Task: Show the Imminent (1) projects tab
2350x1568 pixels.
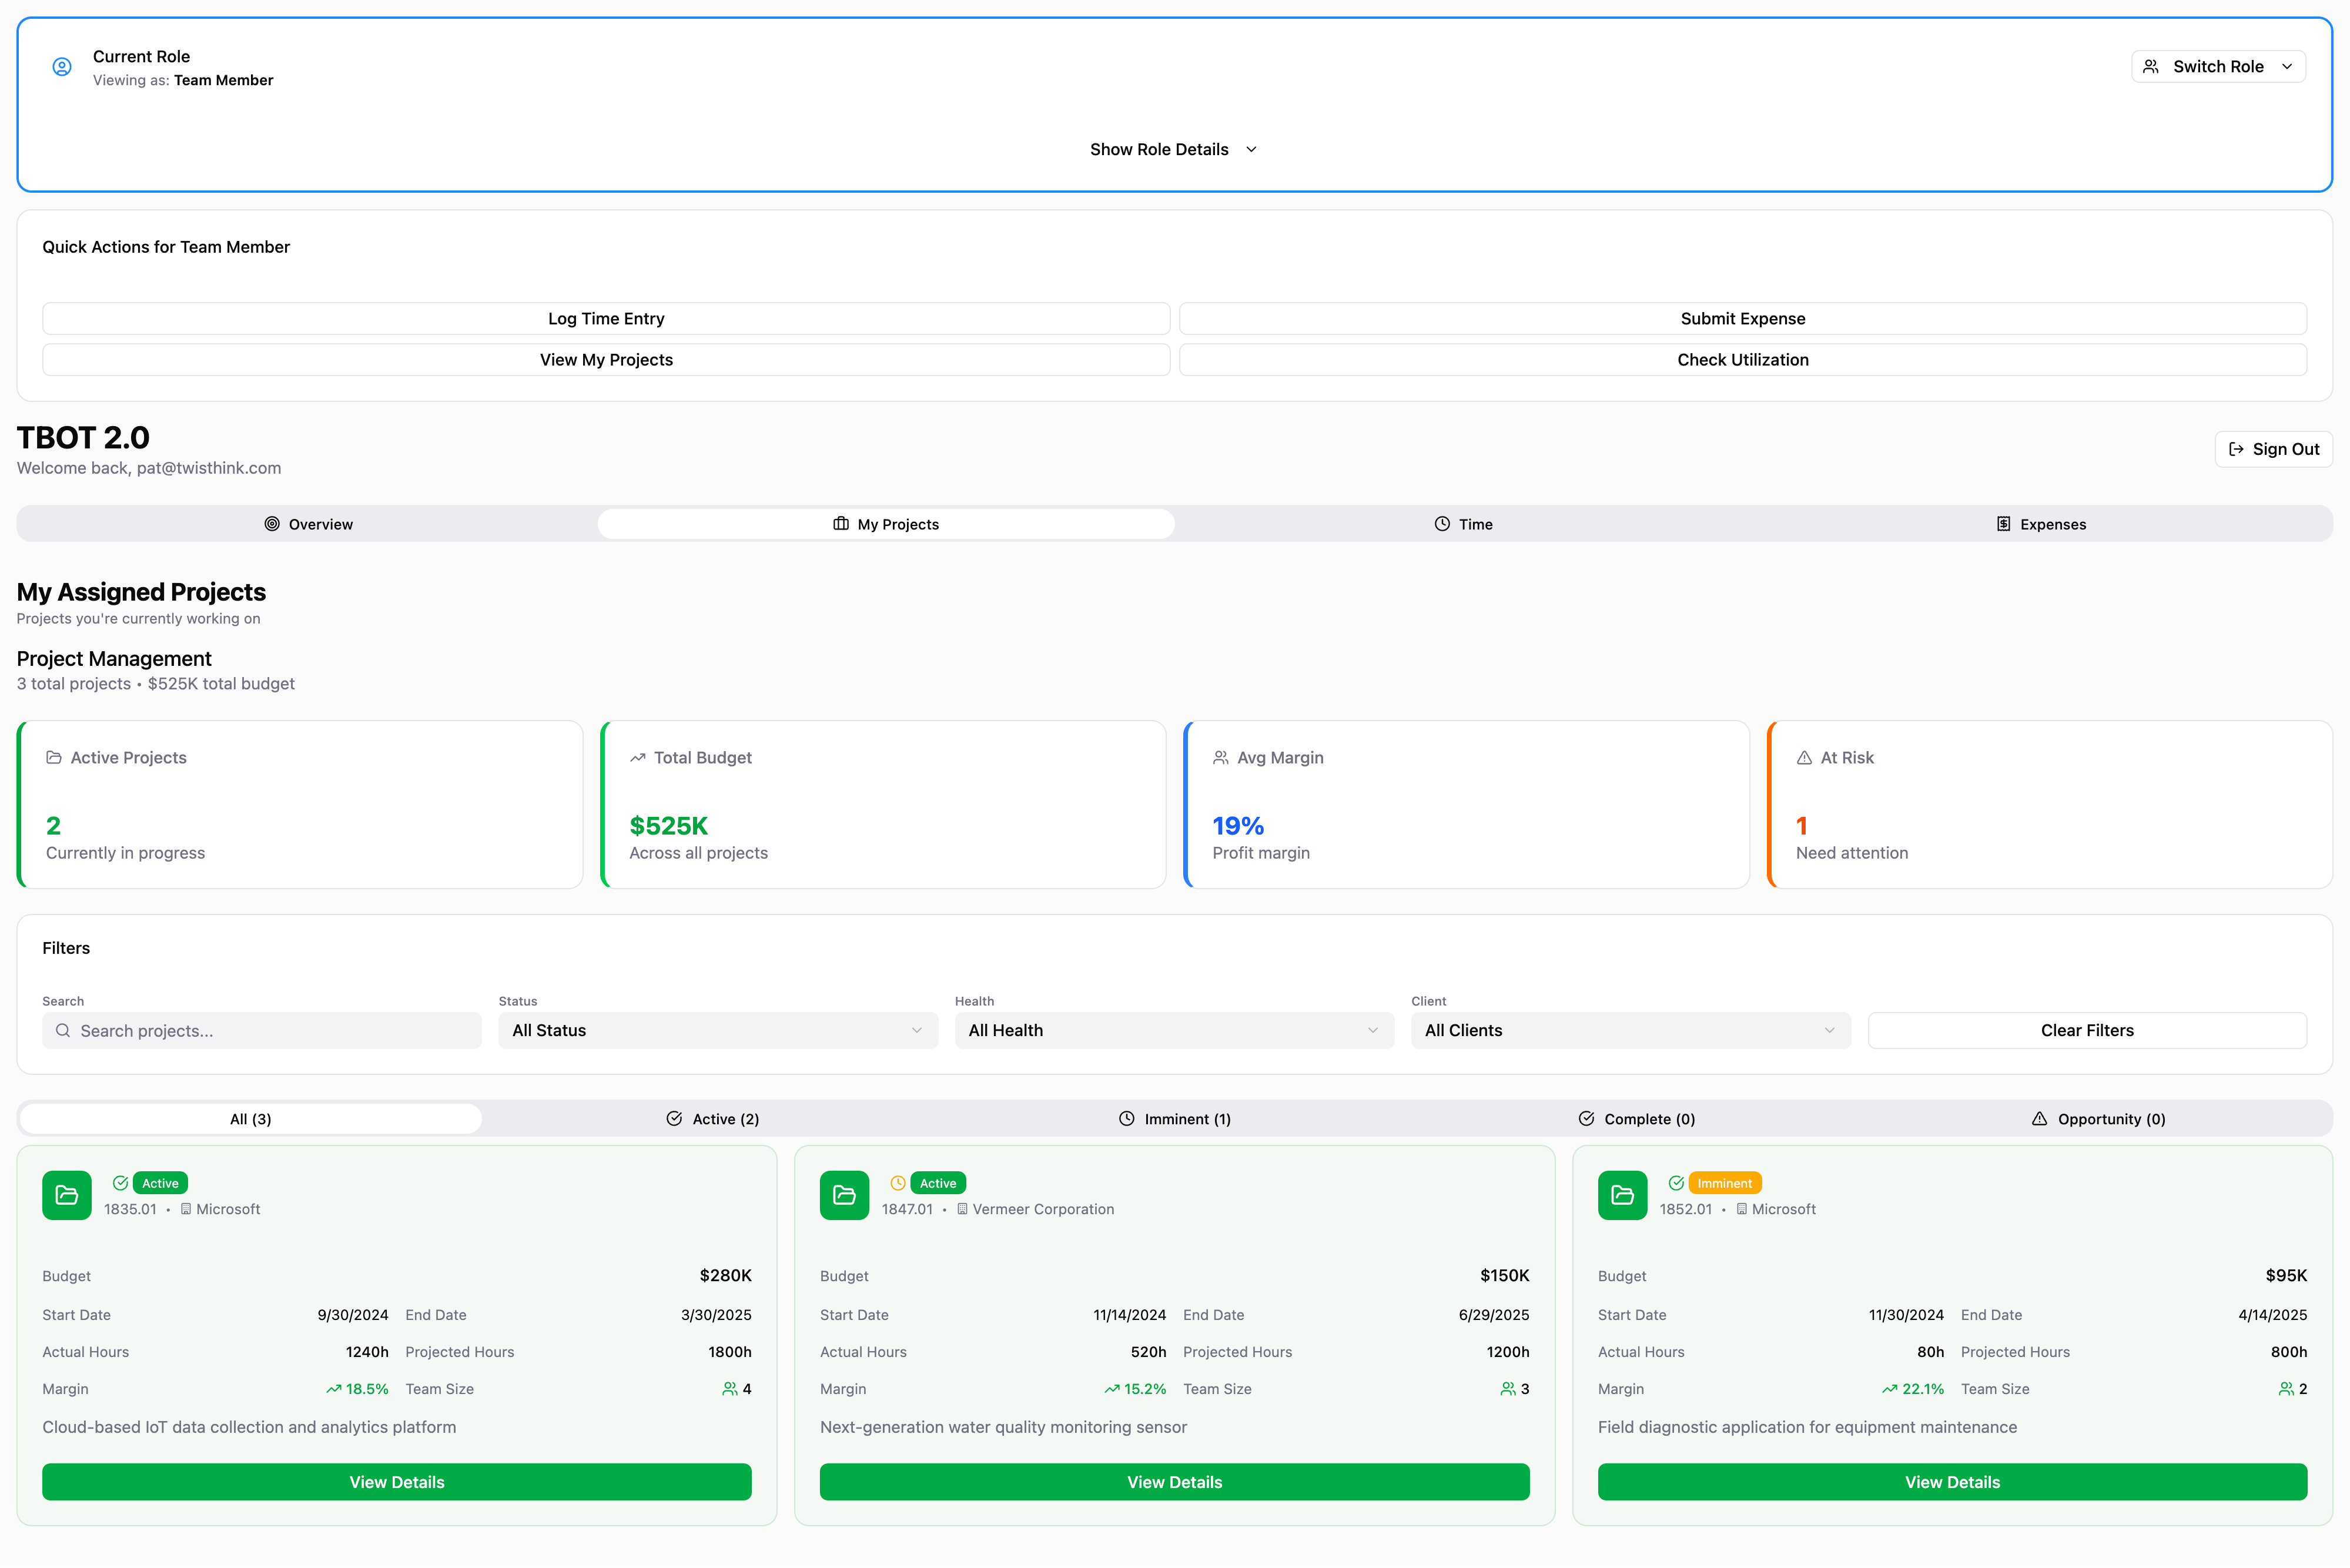Action: tap(1174, 1119)
